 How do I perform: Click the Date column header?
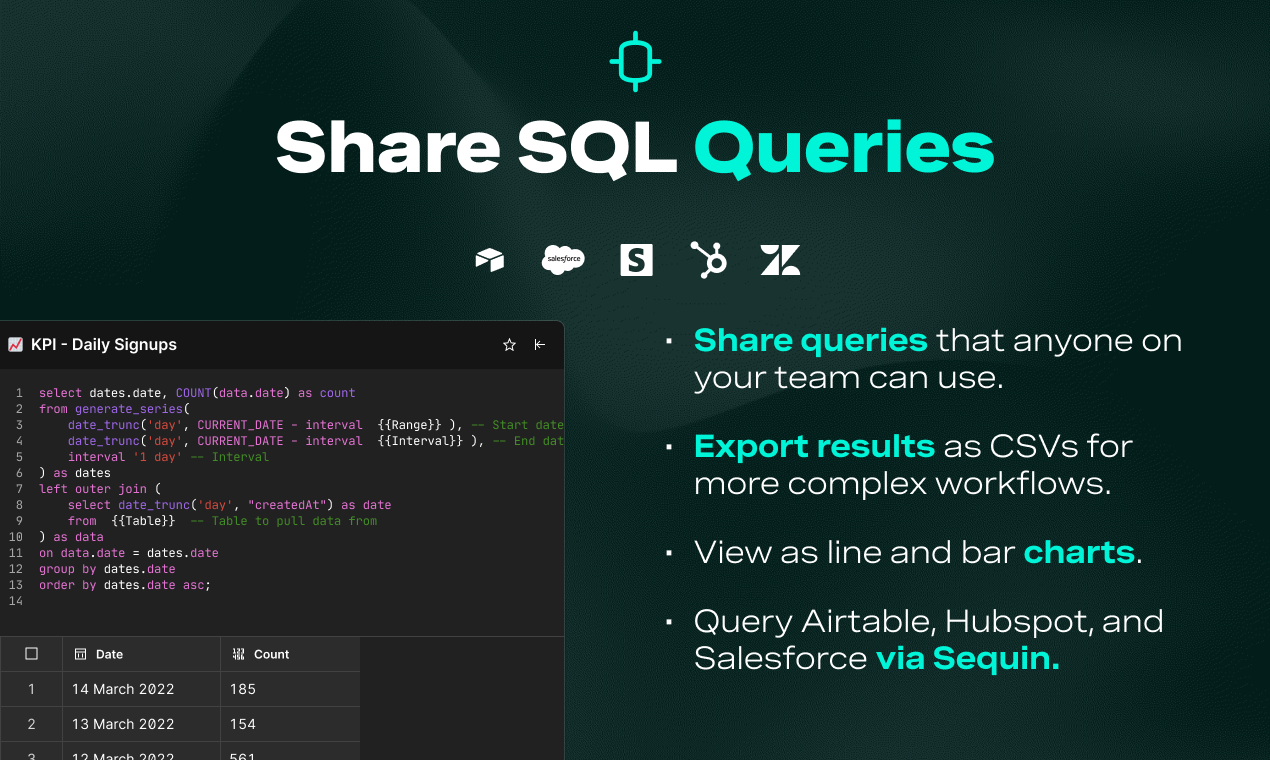(x=141, y=654)
